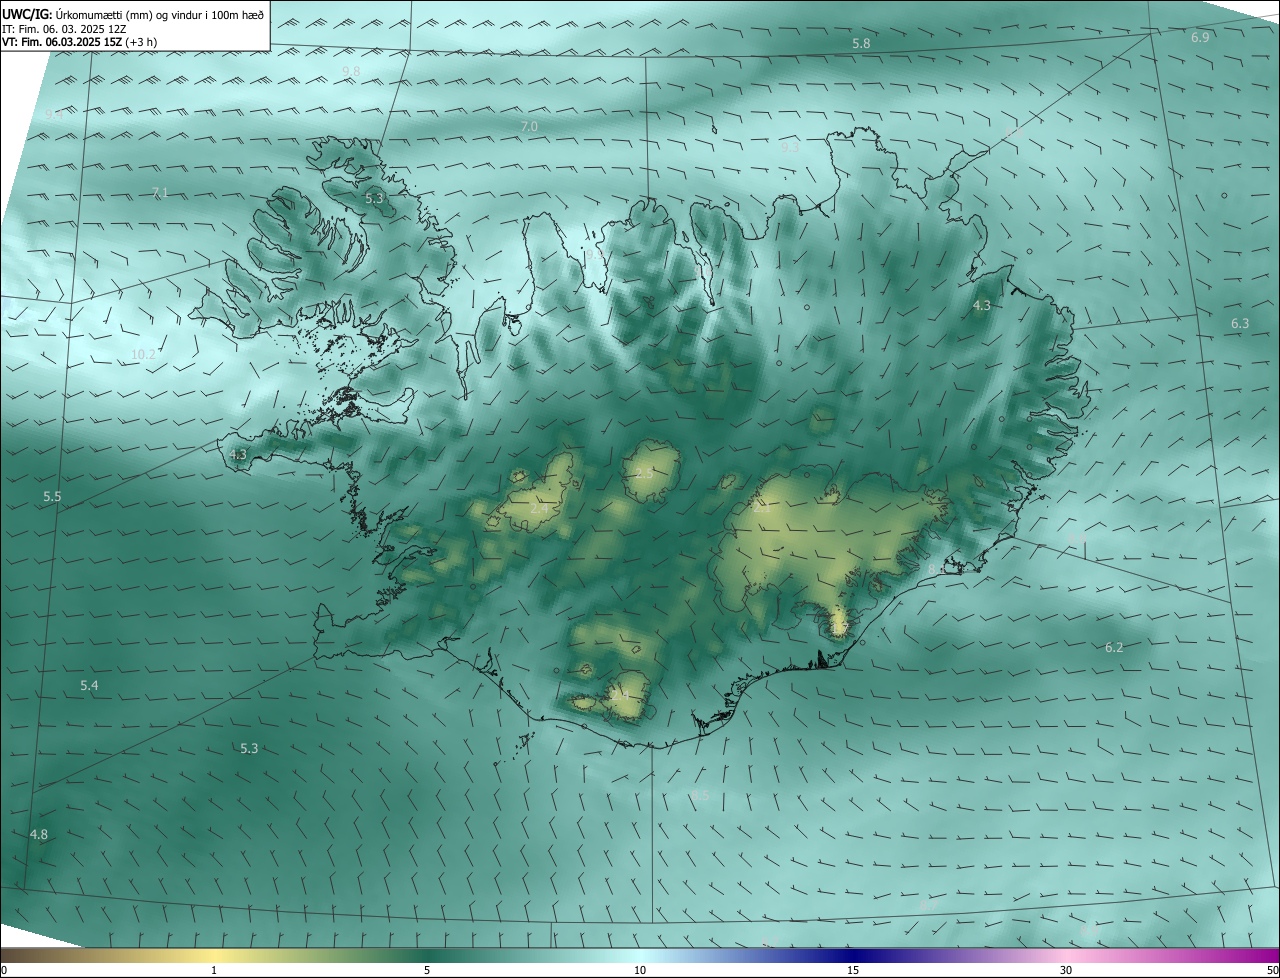Click the 4.3 label on the Snæfellsnes peninsula
Screen dimensions: 1280x978
[238, 454]
